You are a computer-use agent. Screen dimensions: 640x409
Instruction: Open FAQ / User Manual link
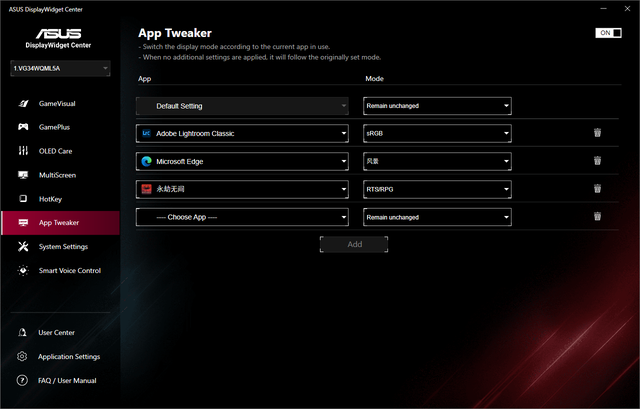click(x=67, y=380)
